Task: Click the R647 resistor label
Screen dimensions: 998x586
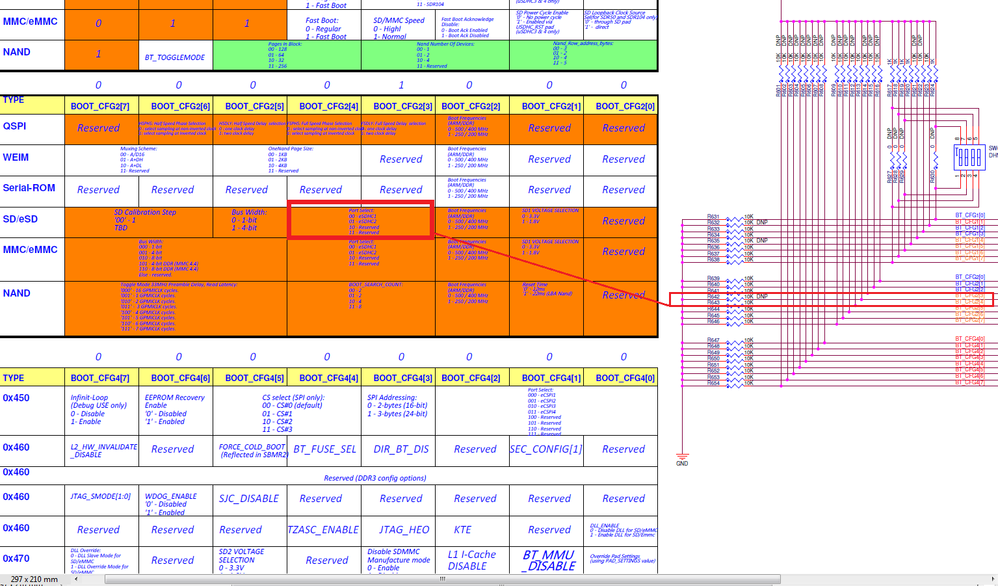Action: coord(713,340)
